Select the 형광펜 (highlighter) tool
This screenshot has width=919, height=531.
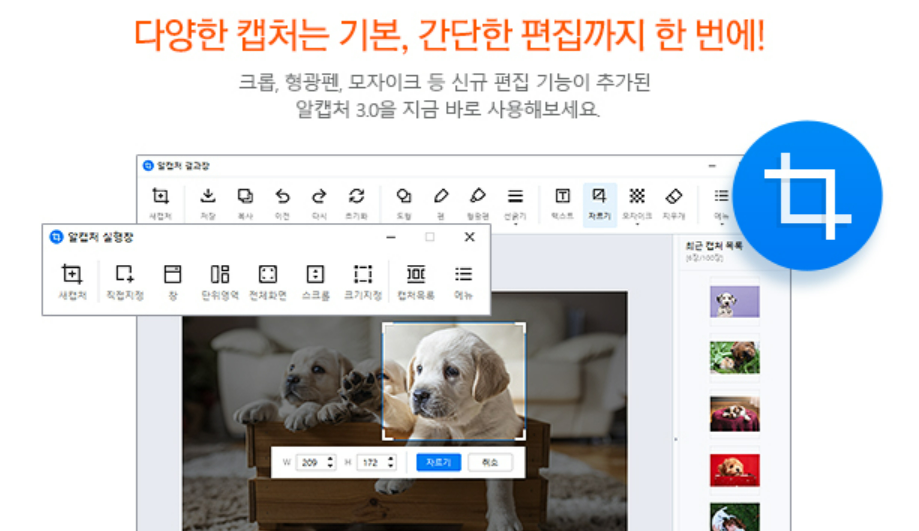(x=478, y=203)
